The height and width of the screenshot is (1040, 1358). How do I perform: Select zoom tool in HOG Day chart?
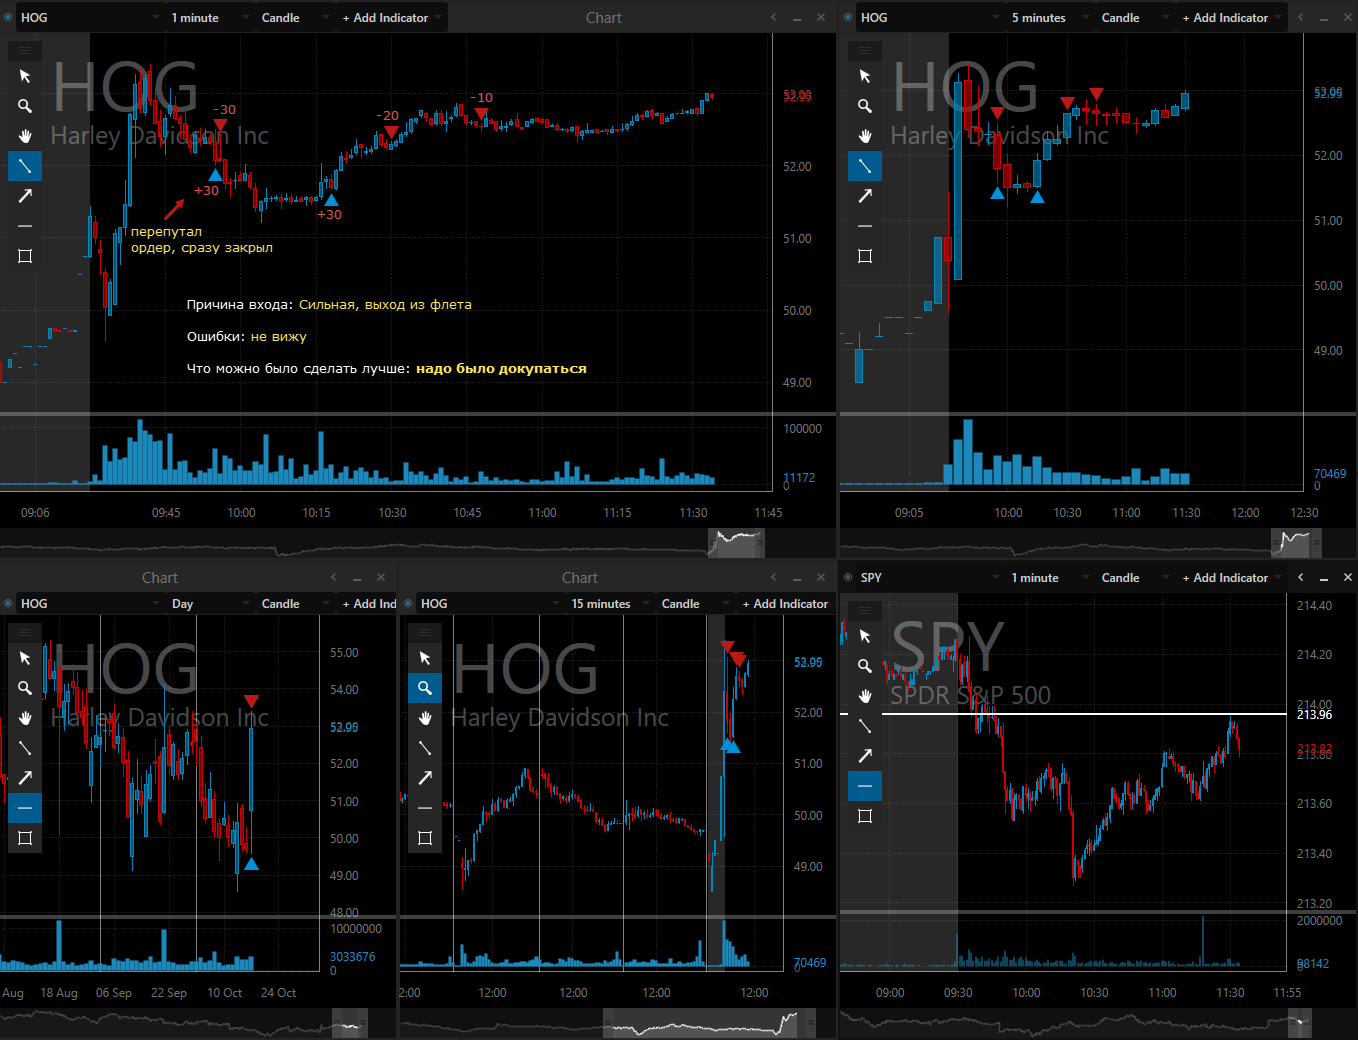(25, 688)
